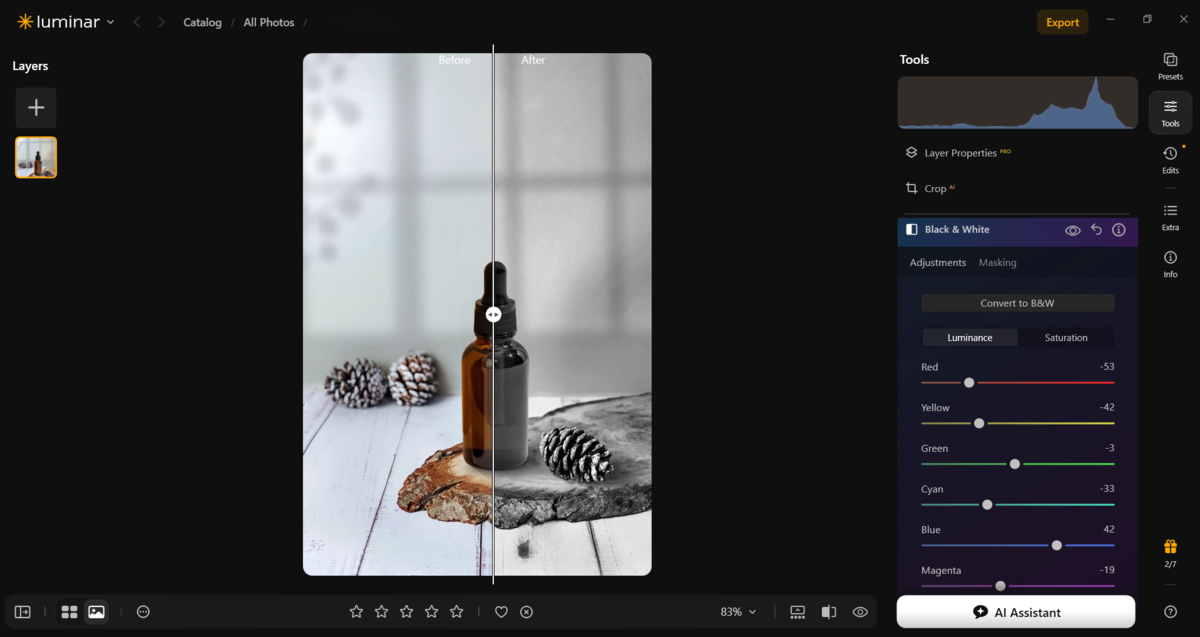1200x637 pixels.
Task: Select the Luminance tab
Action: click(x=969, y=338)
